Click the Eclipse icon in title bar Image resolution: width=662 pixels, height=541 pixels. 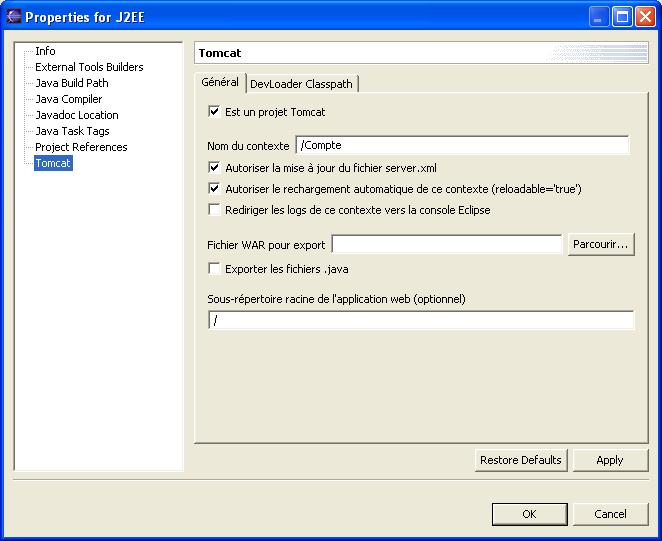pos(14,16)
